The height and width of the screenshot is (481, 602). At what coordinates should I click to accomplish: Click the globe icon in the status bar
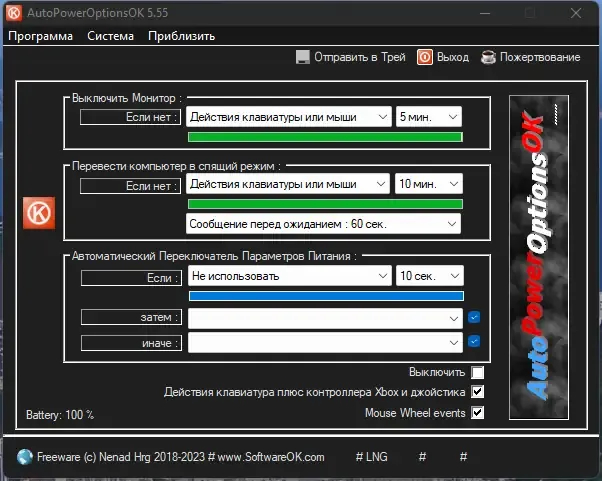coord(25,457)
